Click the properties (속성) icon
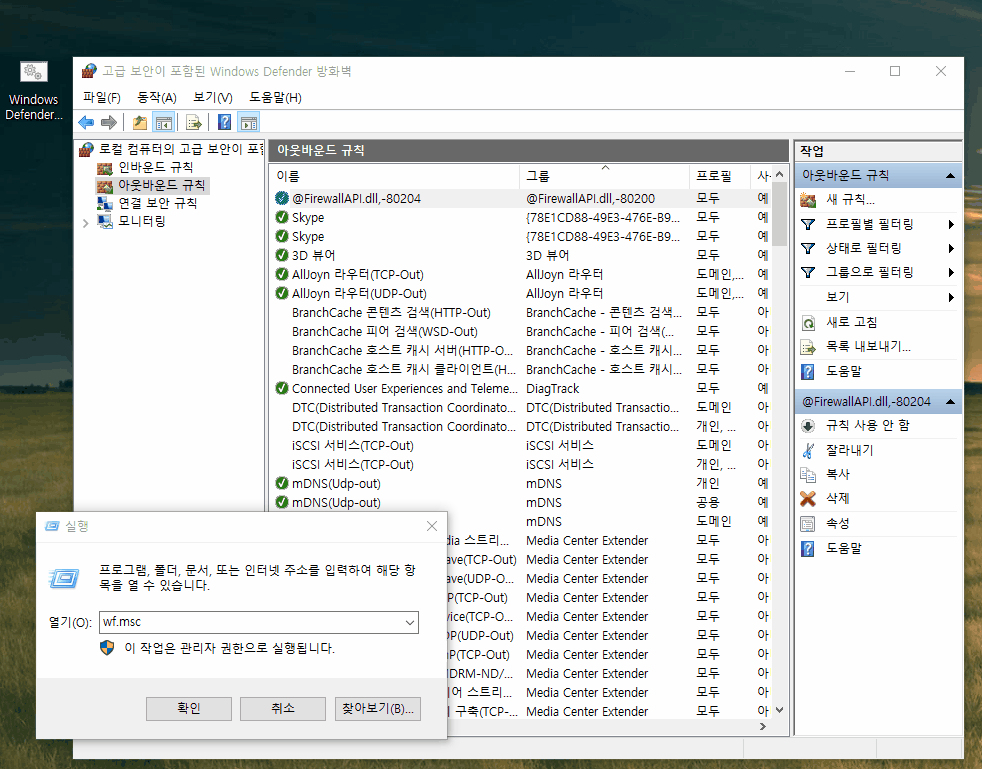Image resolution: width=982 pixels, height=769 pixels. (809, 524)
